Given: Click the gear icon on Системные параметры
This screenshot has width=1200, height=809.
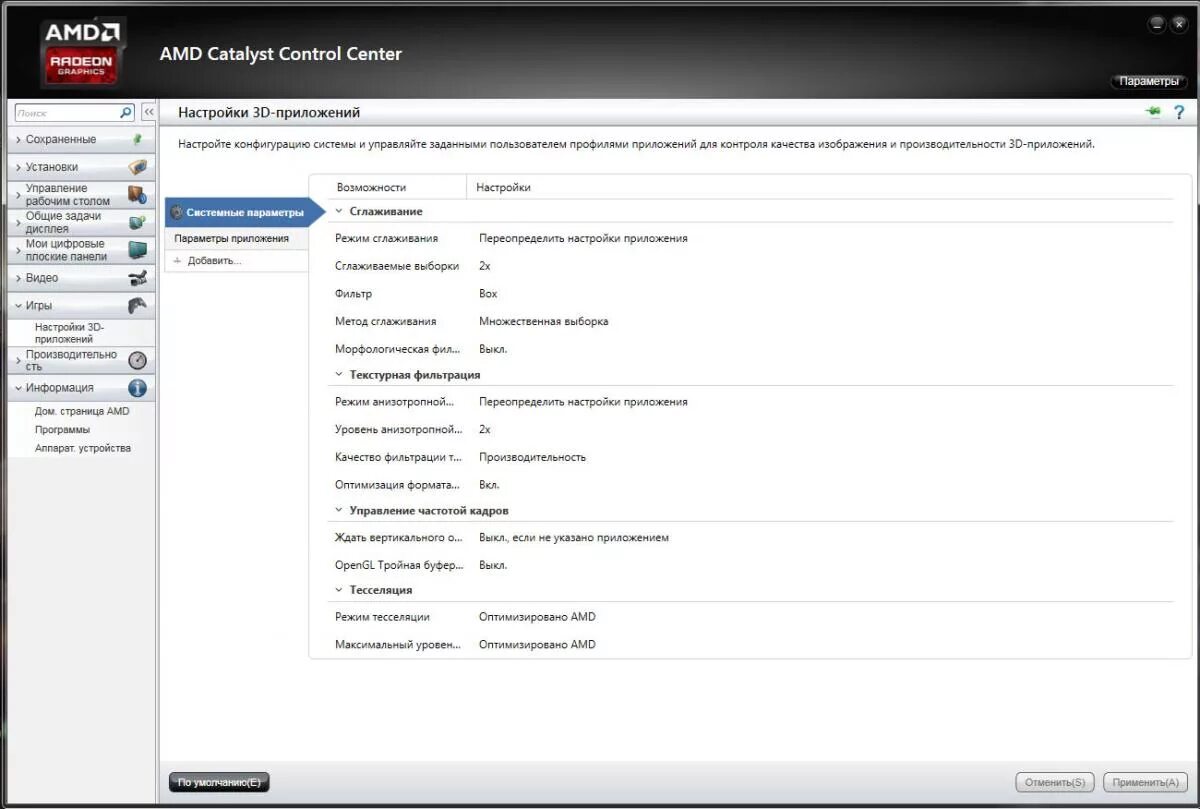Looking at the screenshot, I should point(177,212).
